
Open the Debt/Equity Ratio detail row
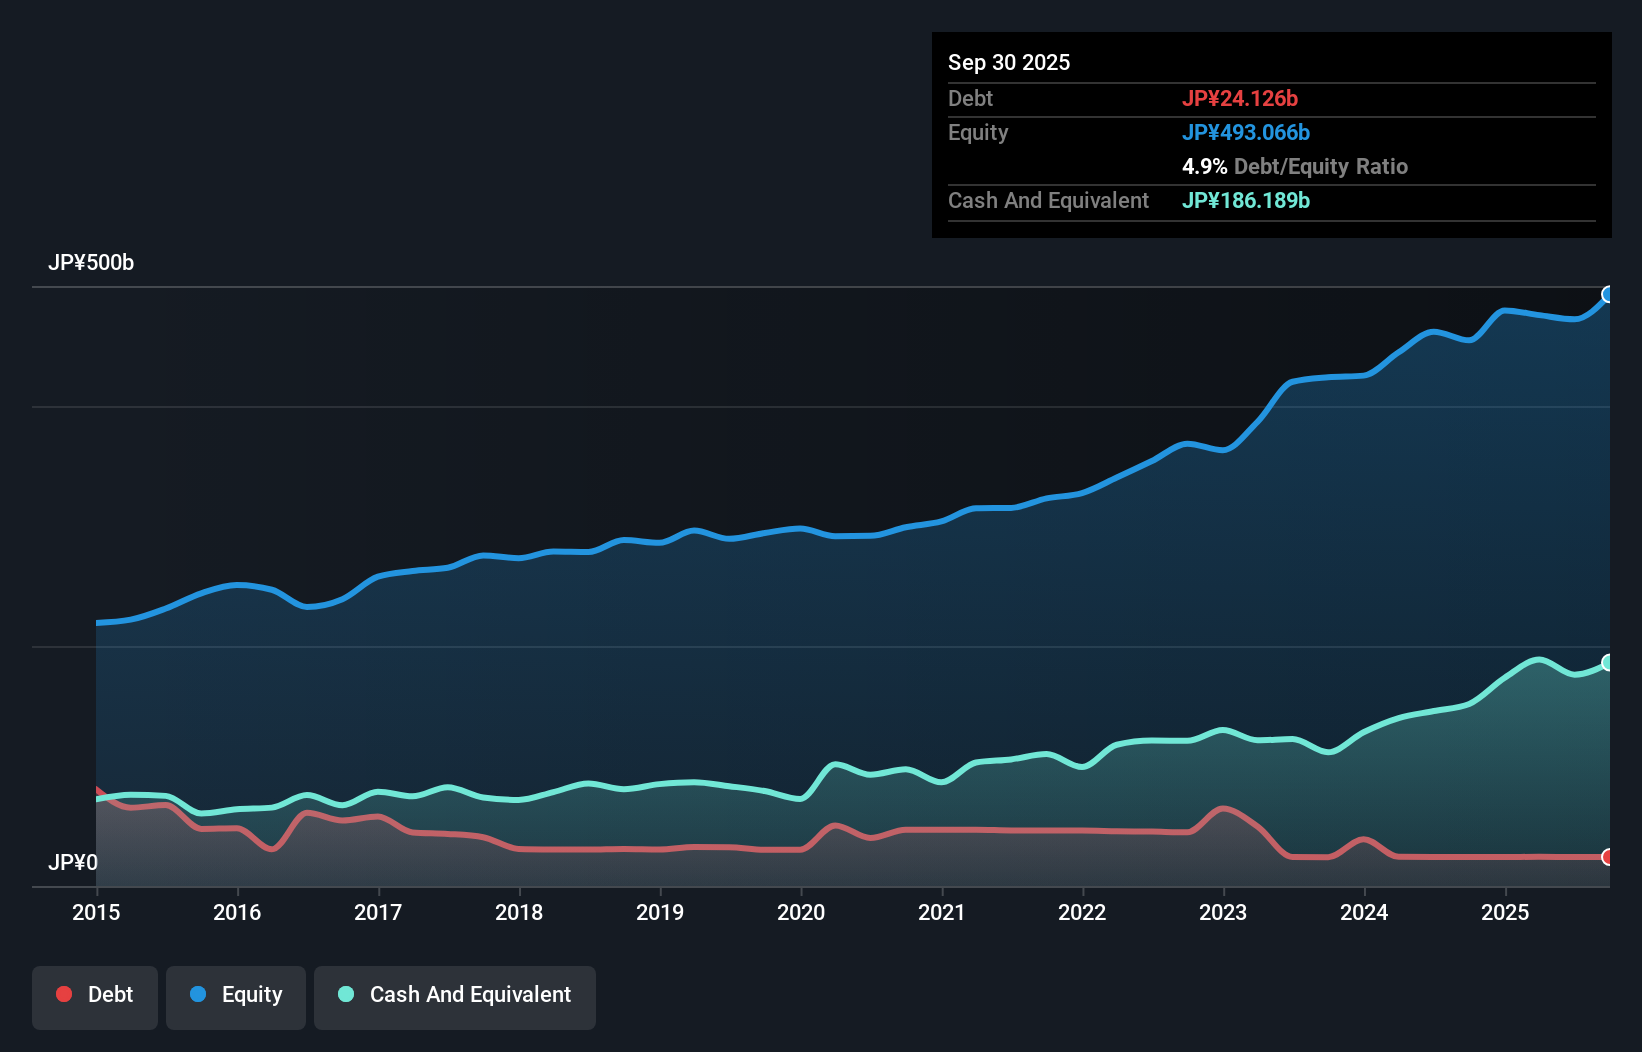1296,166
